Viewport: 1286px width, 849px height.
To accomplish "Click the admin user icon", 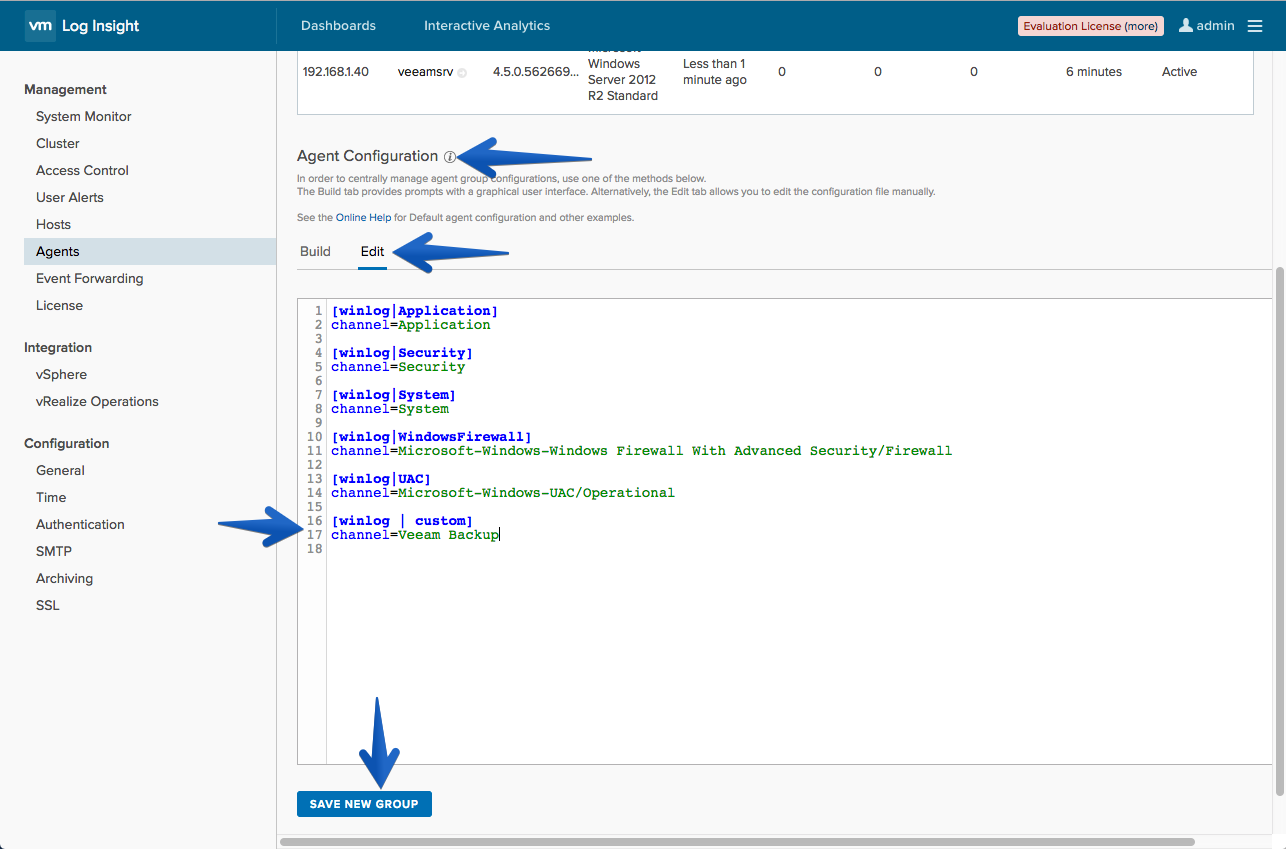I will click(1186, 25).
